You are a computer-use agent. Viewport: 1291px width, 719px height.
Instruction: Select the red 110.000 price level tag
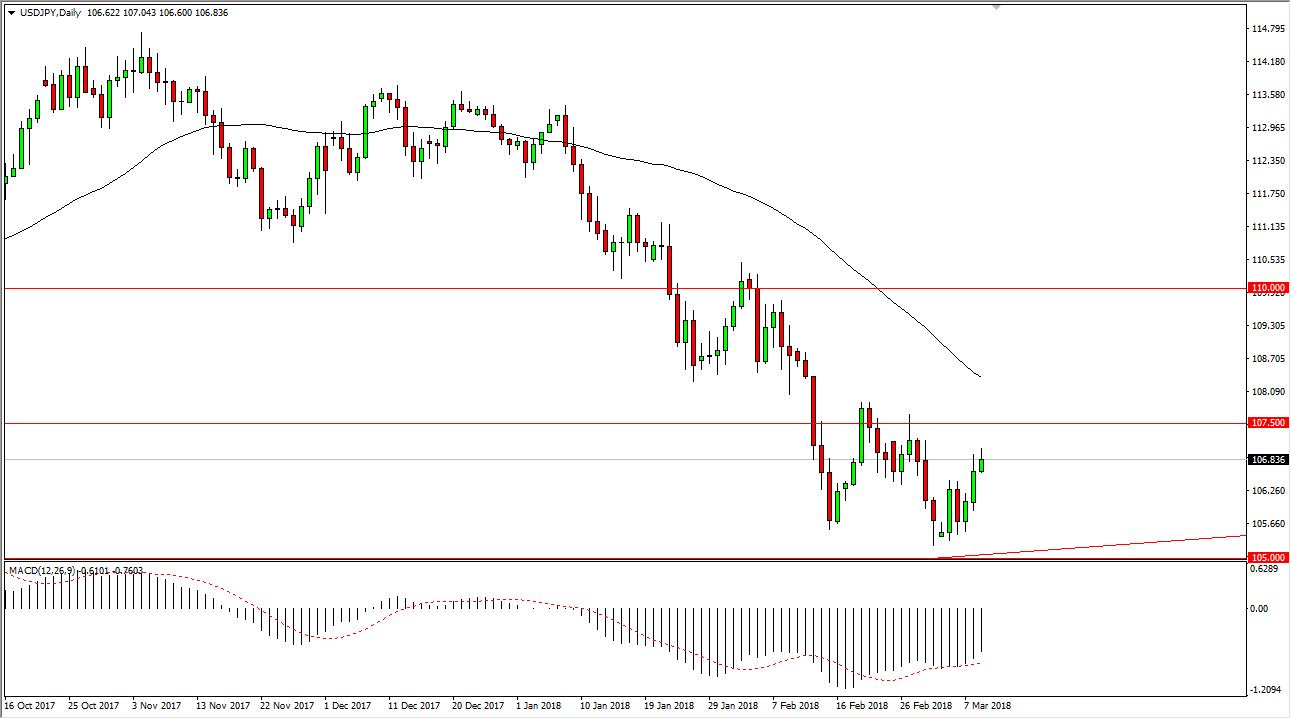[x=1267, y=287]
